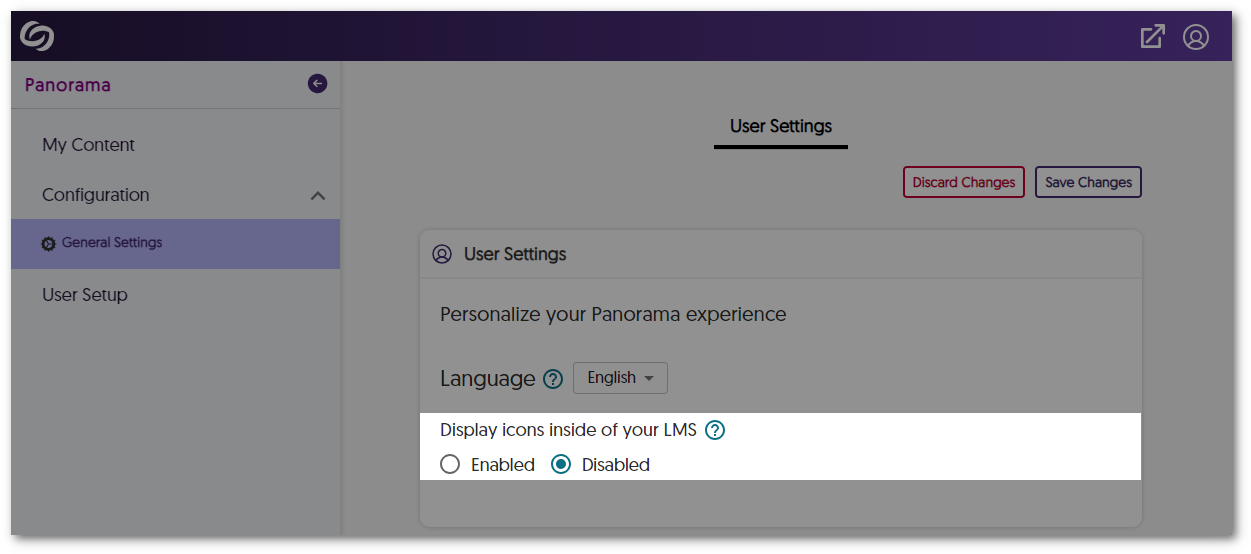Click the Configuration sidebar label
Screen dimensions: 1251x554
pos(96,195)
